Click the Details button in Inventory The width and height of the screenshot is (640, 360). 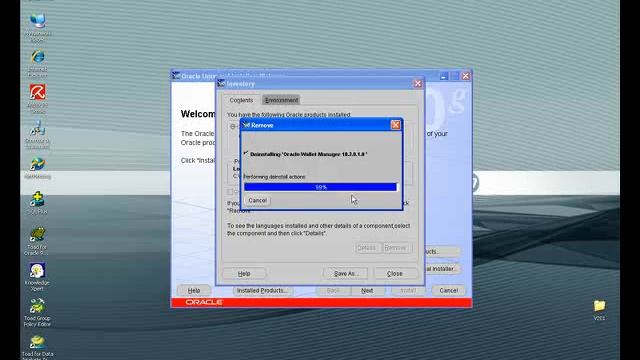[368, 248]
